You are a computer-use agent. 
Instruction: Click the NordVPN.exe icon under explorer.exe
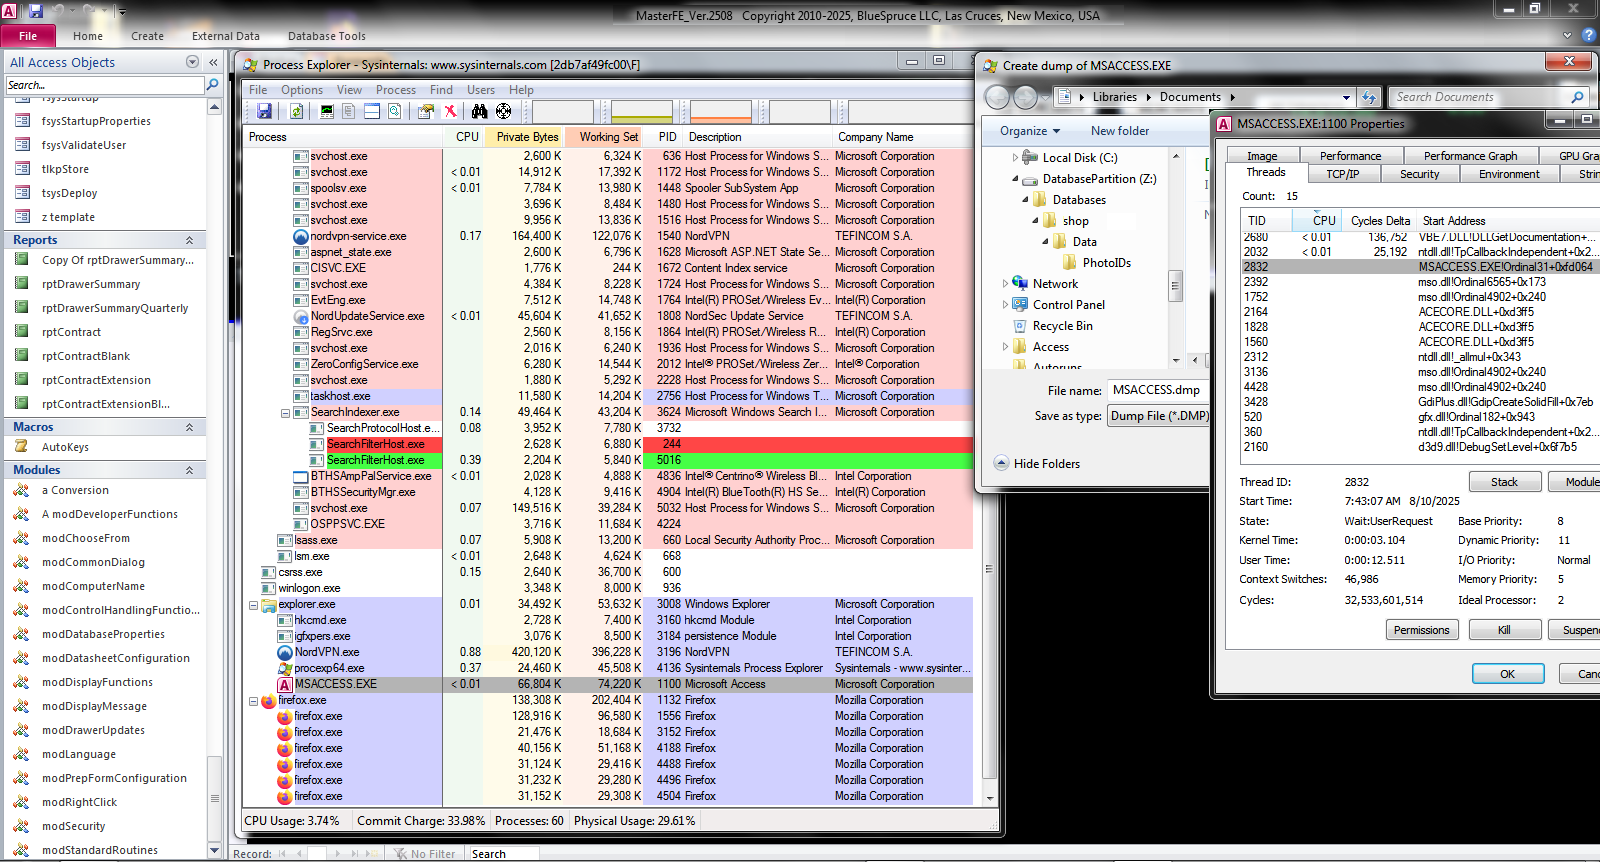(x=285, y=652)
